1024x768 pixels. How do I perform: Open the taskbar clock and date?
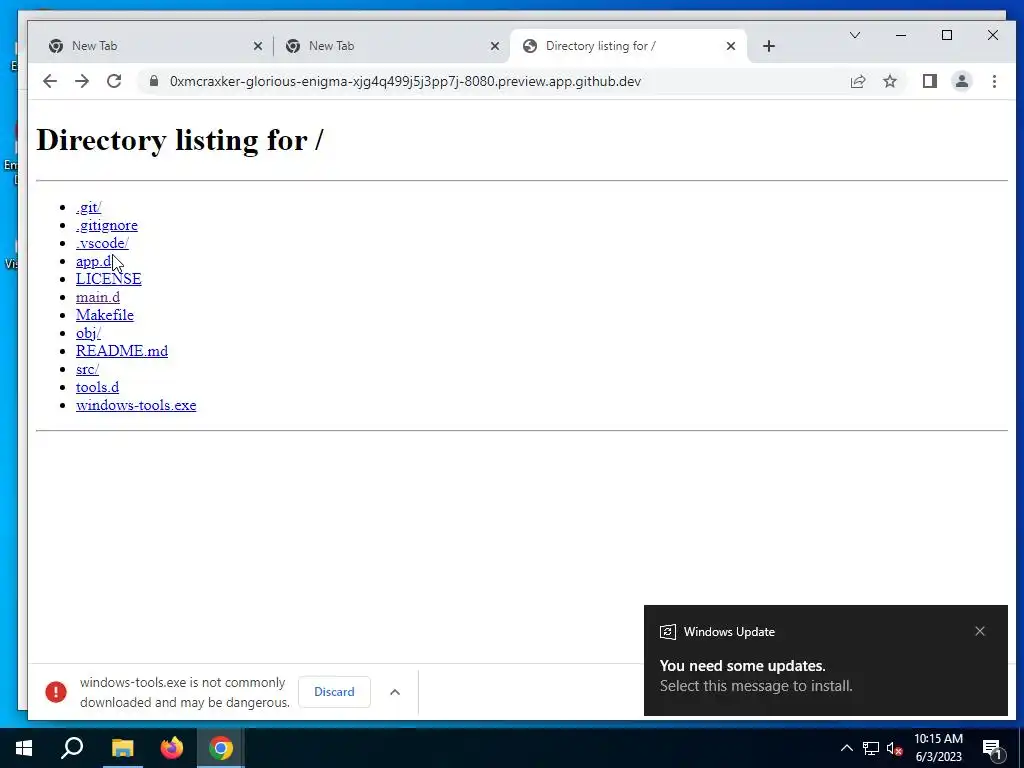938,748
